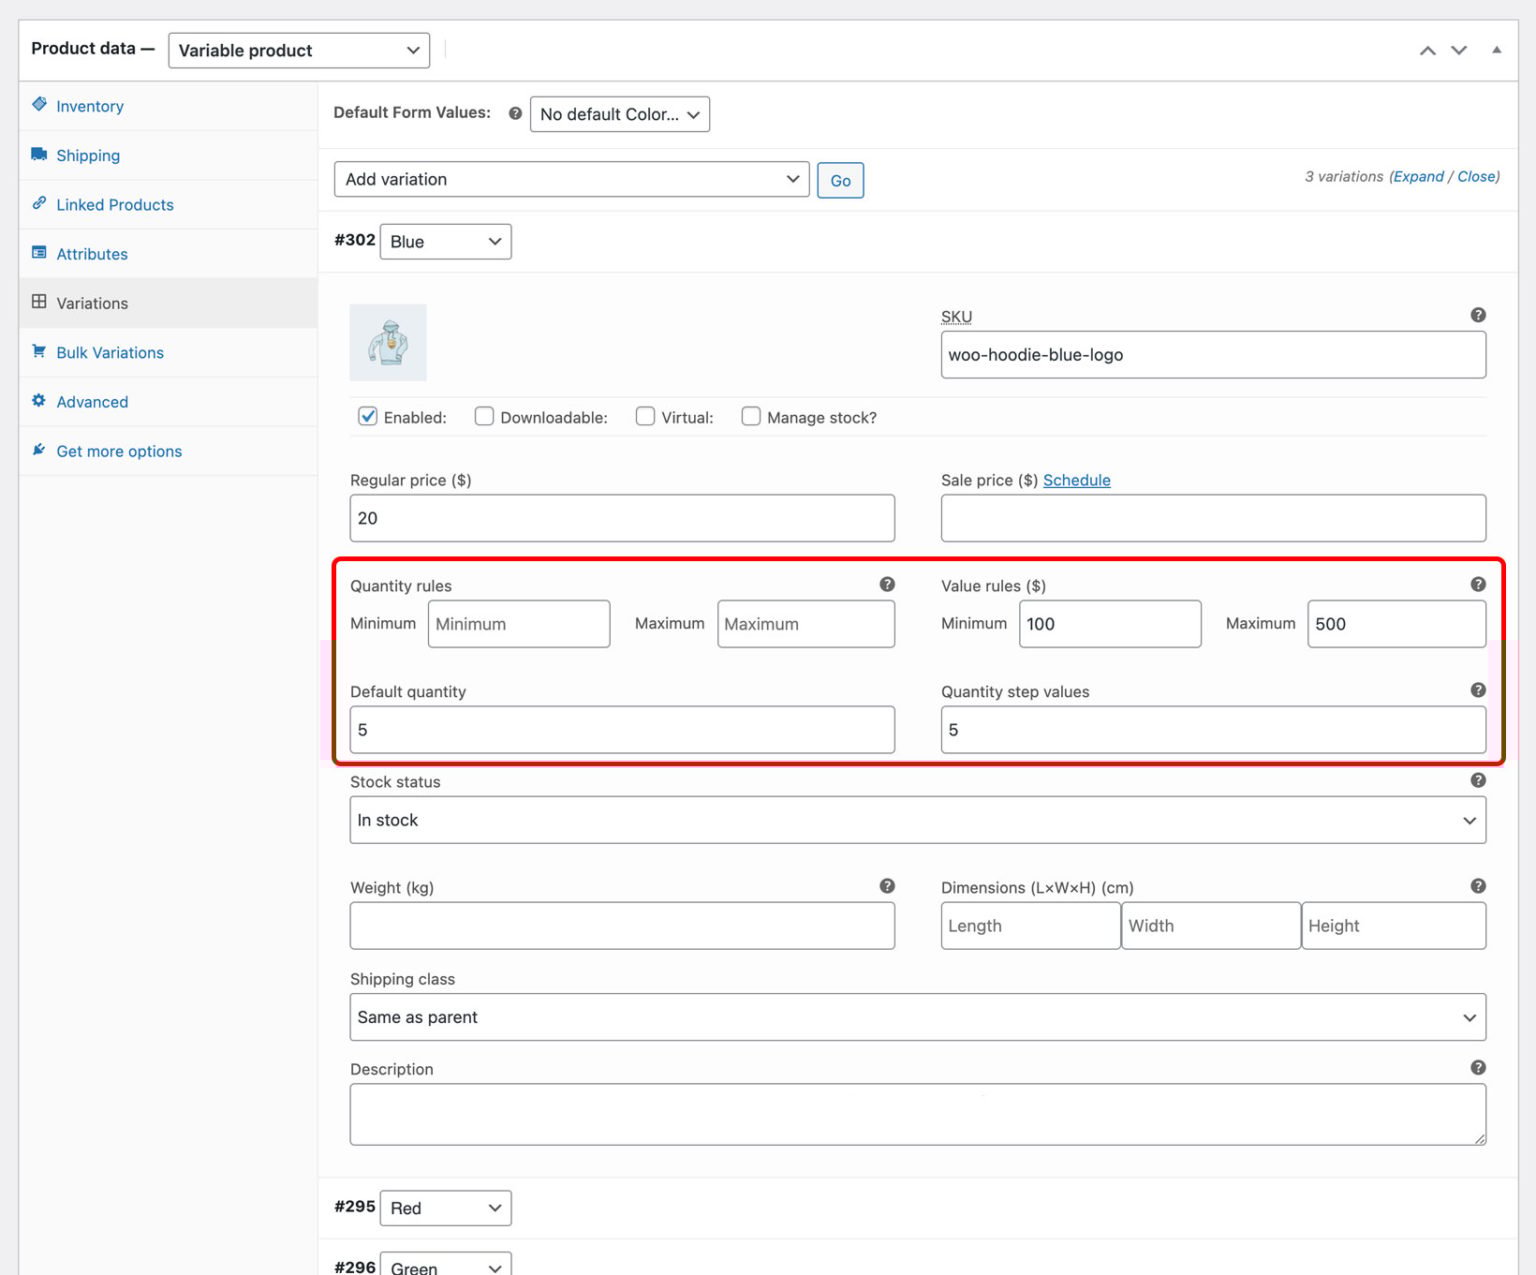Open the Stock status dropdown

point(916,820)
